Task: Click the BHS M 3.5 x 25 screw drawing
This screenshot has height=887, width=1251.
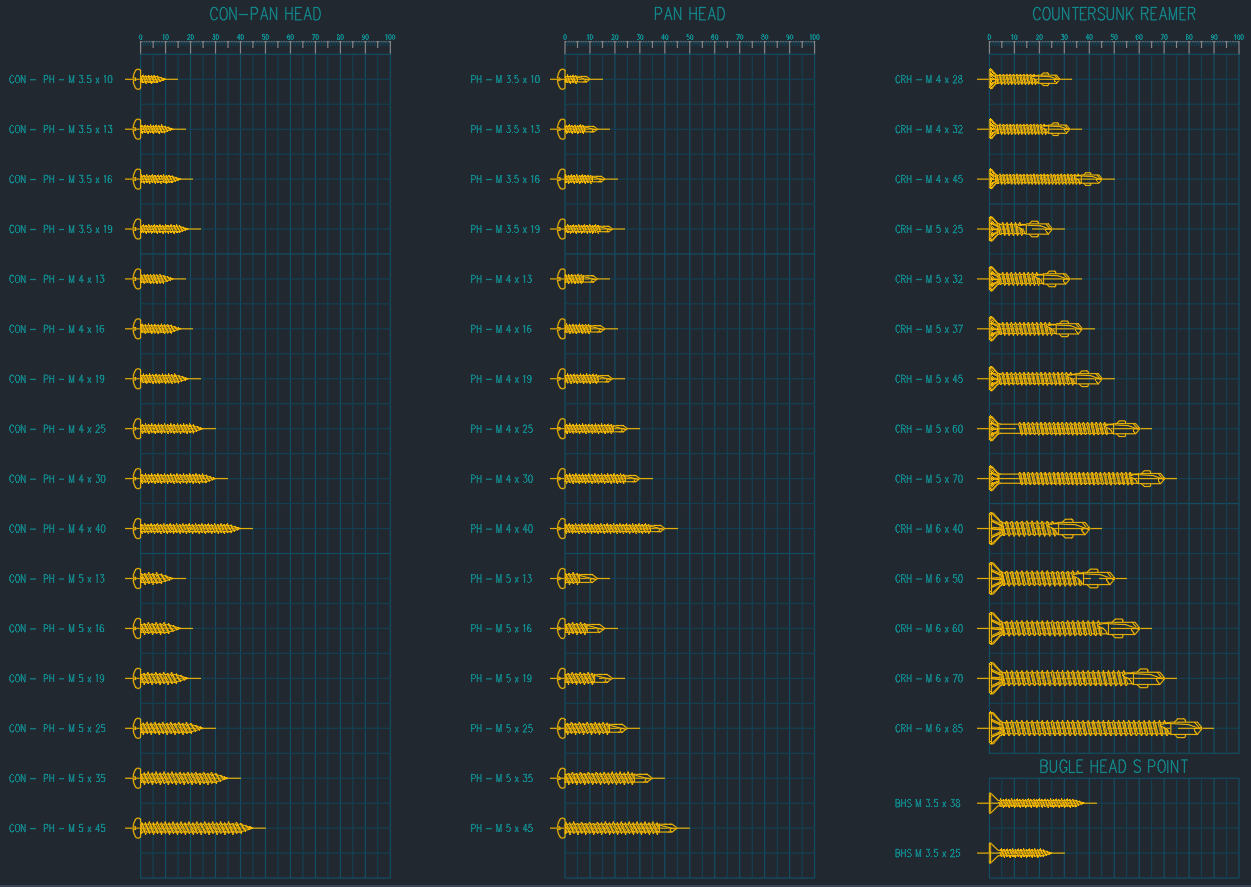Action: (x=1022, y=853)
